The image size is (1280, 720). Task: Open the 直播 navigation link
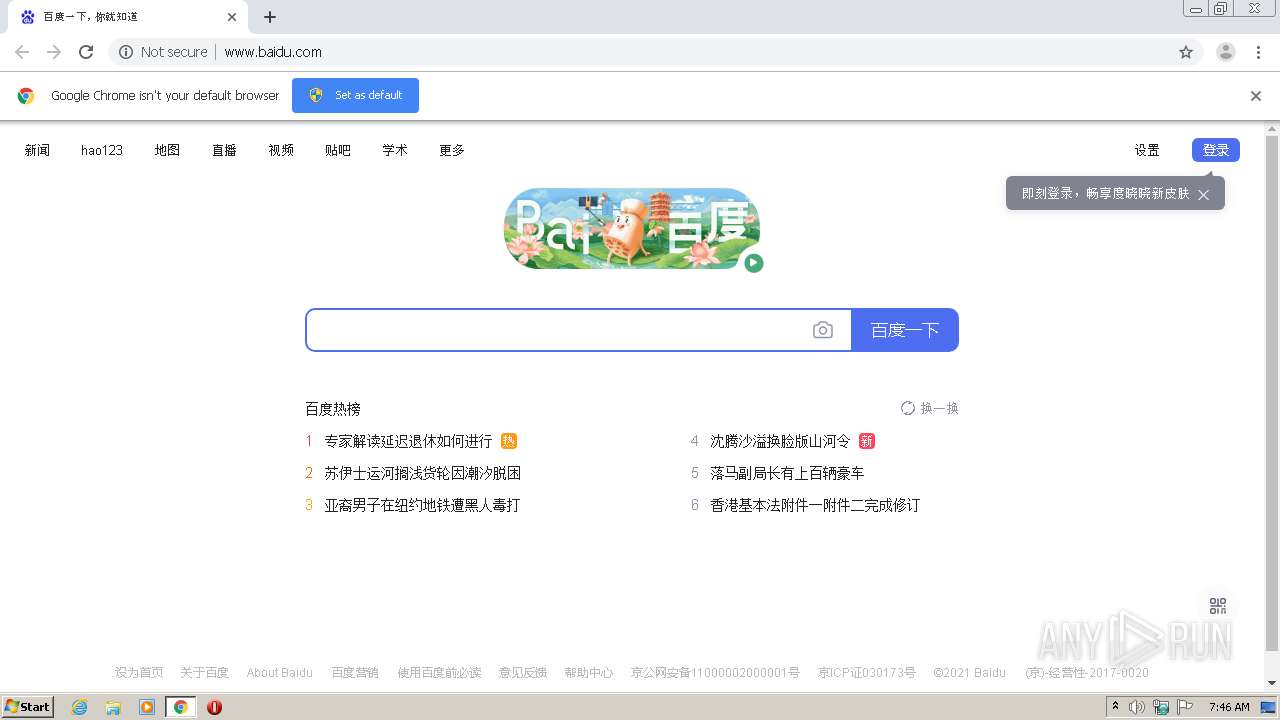point(224,150)
